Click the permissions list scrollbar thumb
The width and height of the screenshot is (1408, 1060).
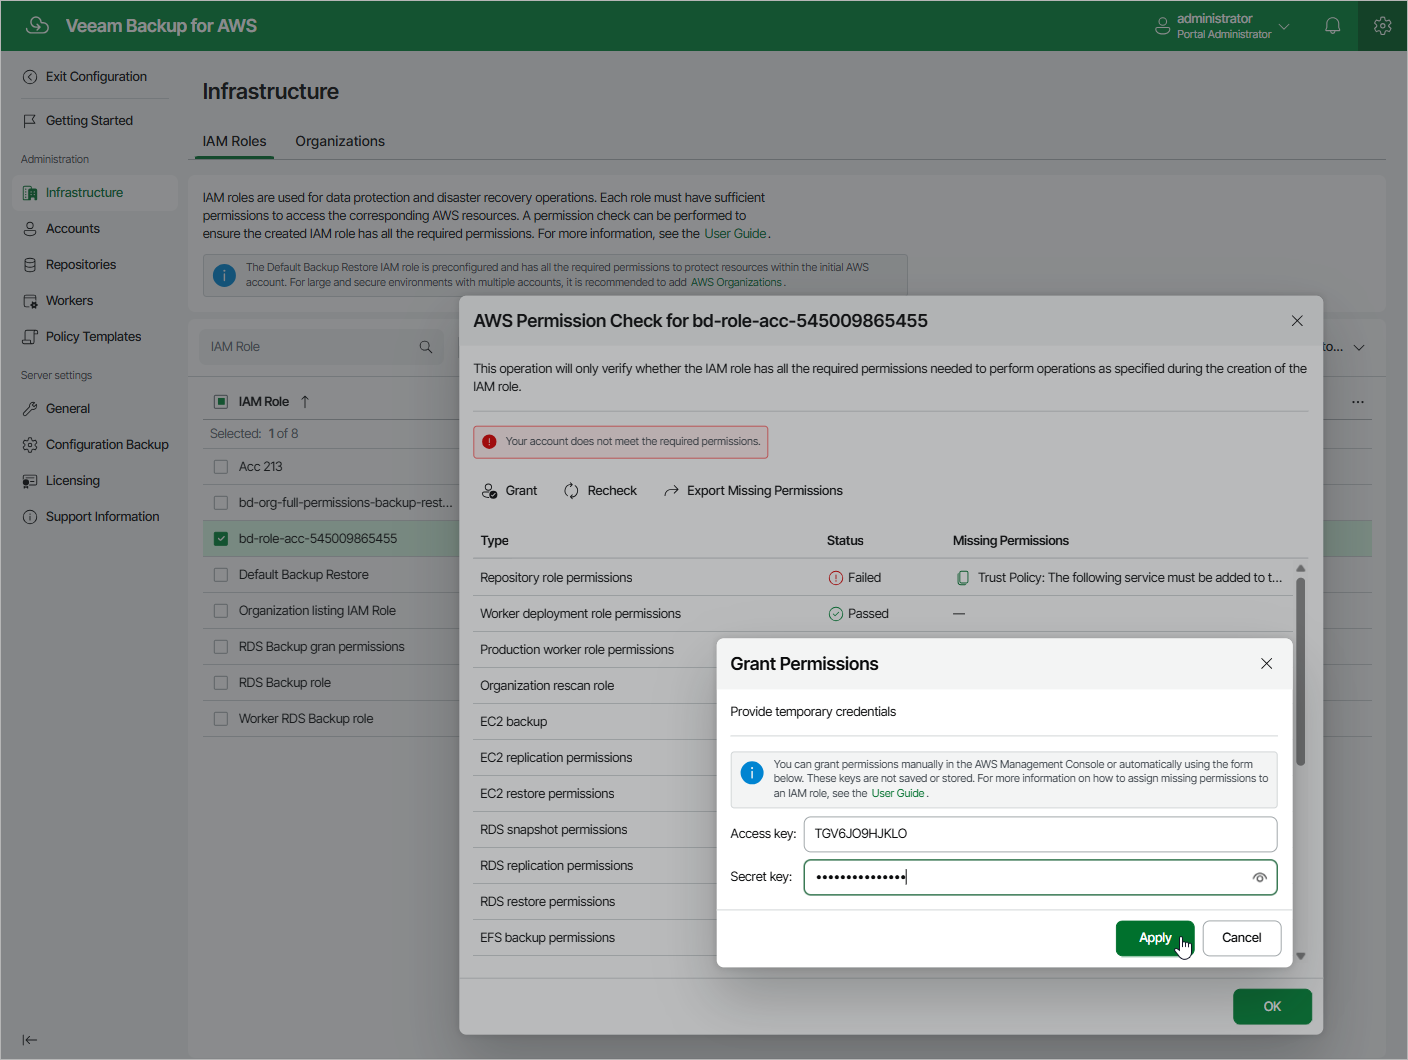click(x=1300, y=672)
